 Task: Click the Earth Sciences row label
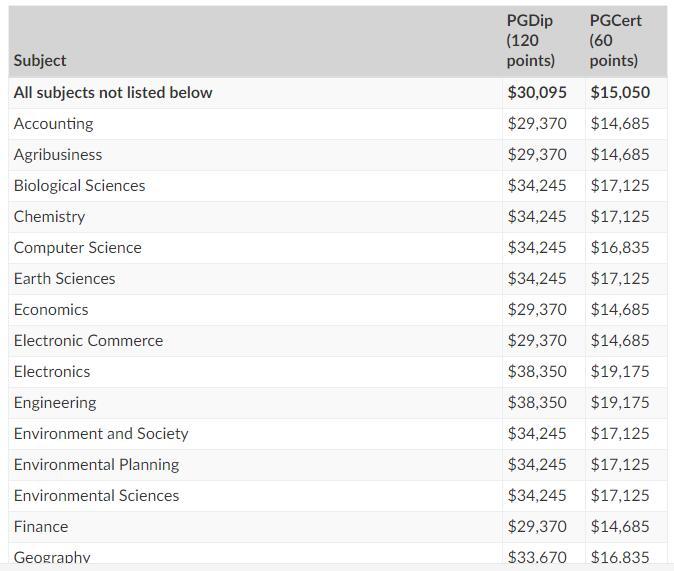(64, 279)
